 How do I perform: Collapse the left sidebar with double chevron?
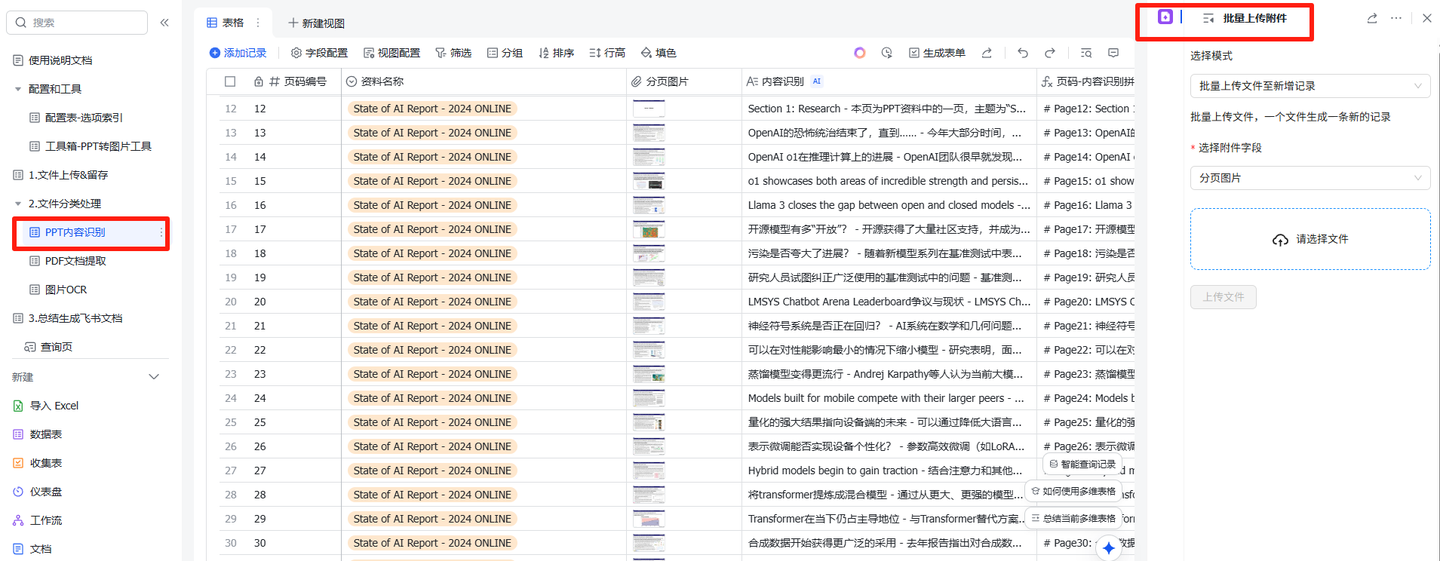coord(164,22)
